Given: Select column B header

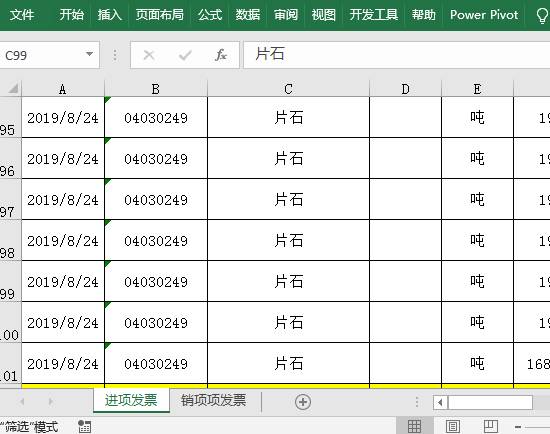Looking at the screenshot, I should (x=156, y=89).
